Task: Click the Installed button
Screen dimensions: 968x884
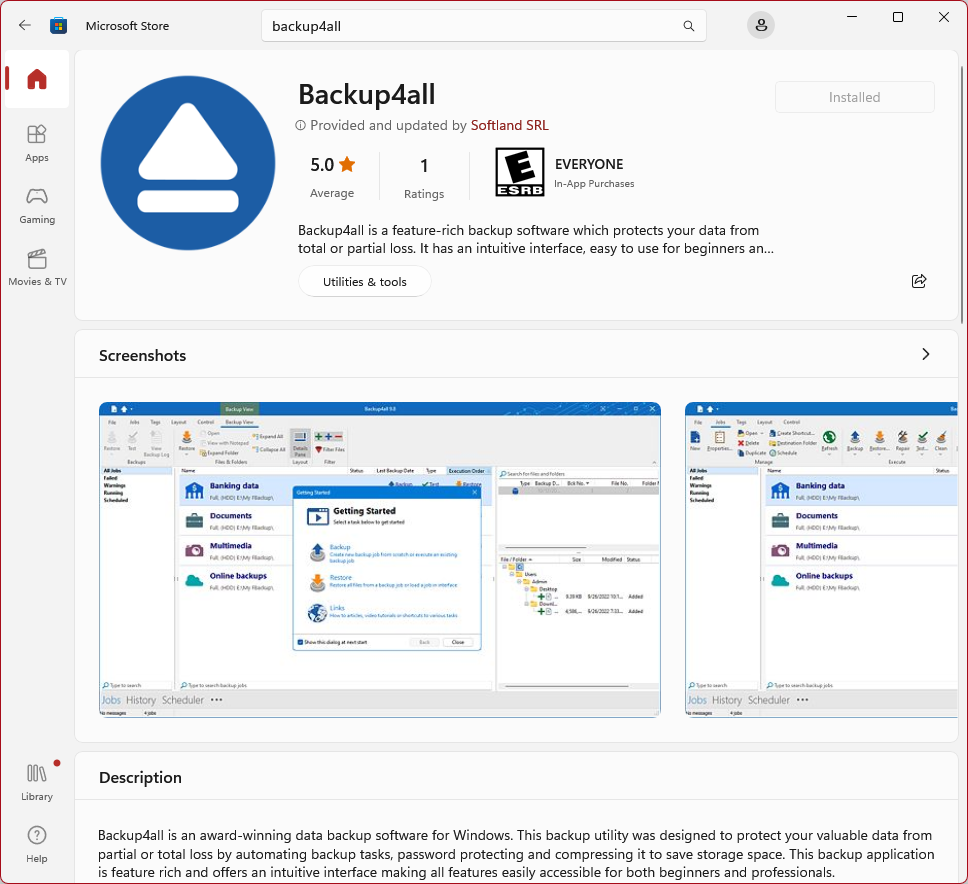Action: coord(854,97)
